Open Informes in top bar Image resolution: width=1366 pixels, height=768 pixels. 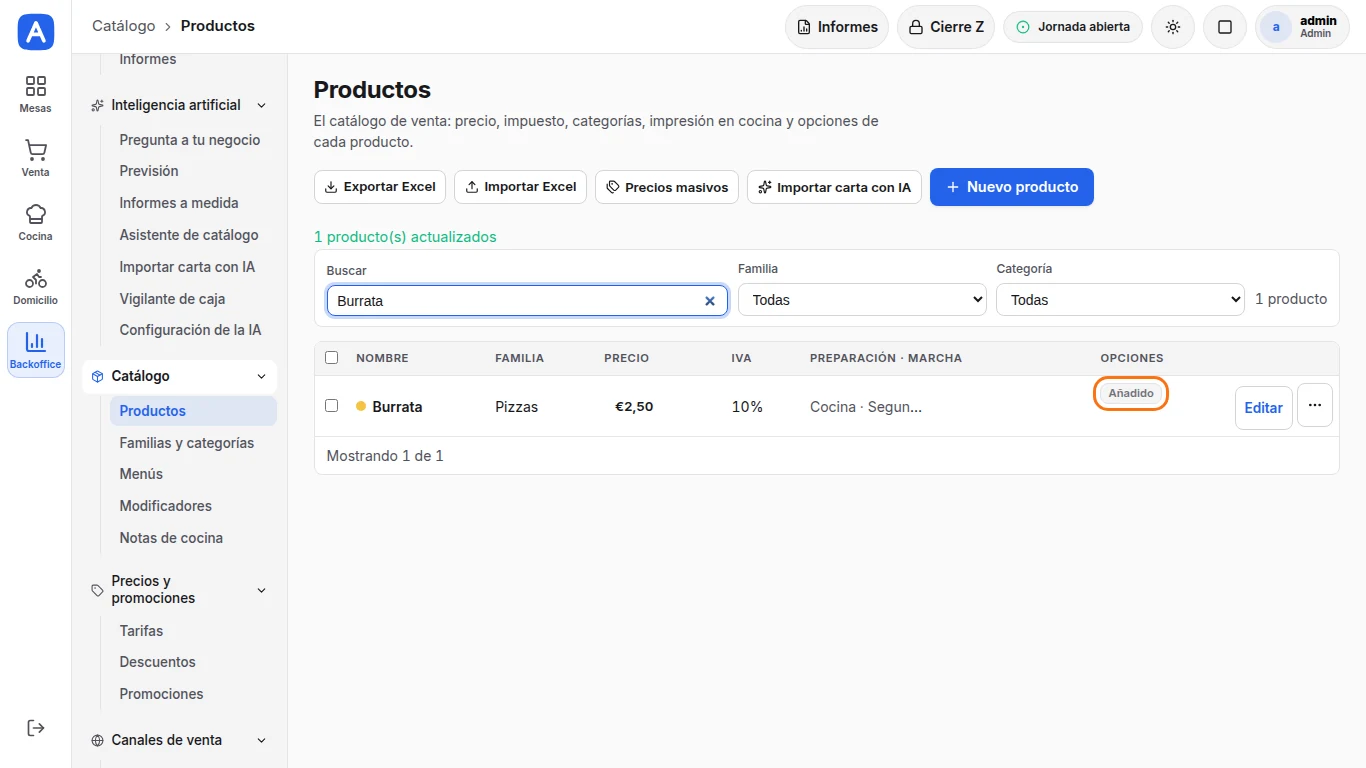pyautogui.click(x=837, y=27)
